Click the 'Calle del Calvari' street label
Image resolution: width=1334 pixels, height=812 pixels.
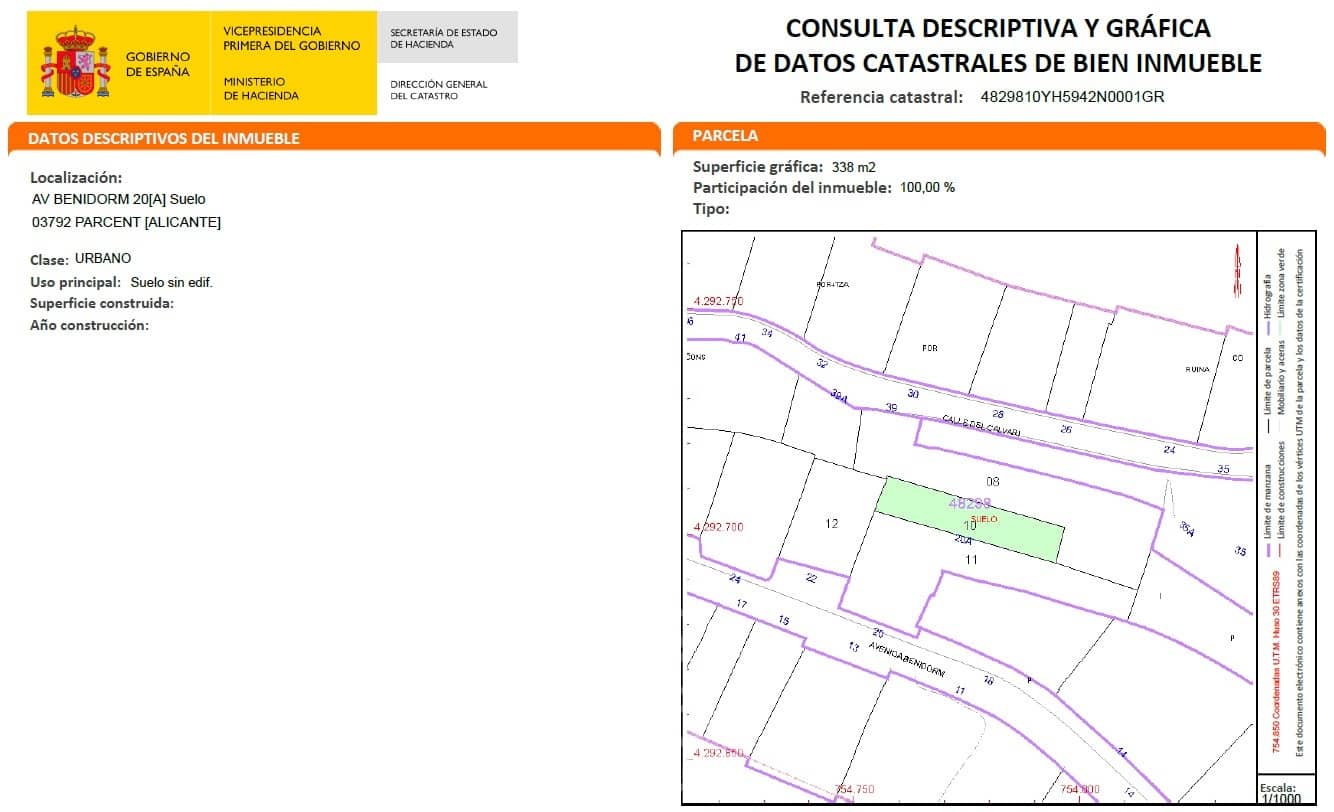click(x=980, y=424)
